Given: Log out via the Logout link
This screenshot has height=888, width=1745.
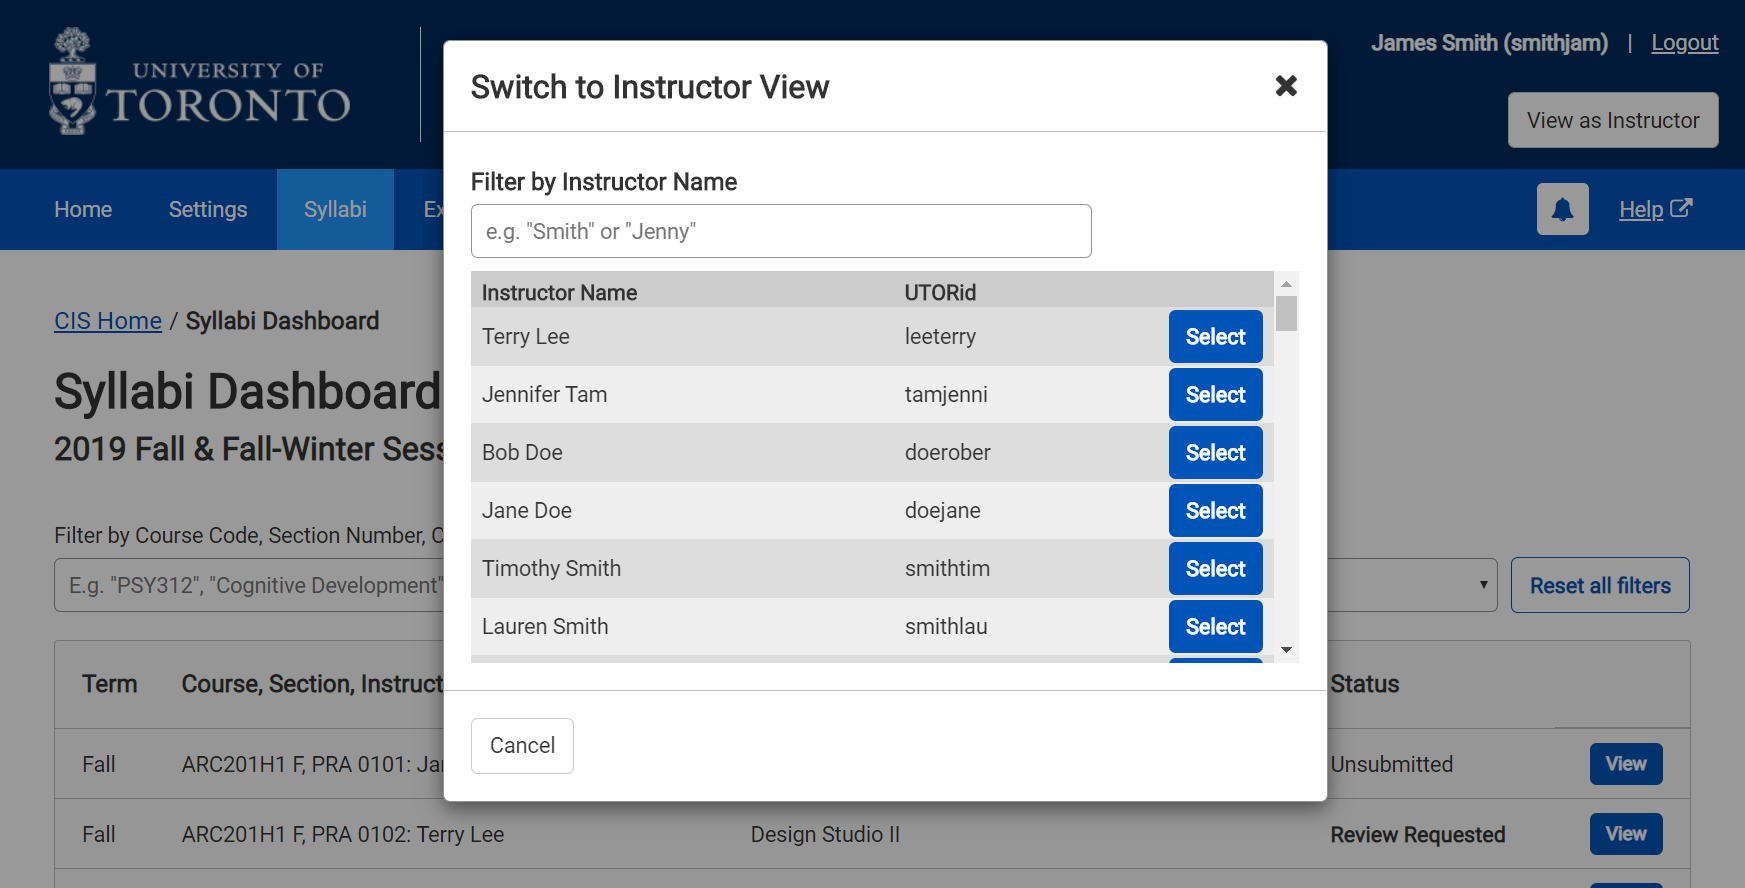Looking at the screenshot, I should (x=1684, y=43).
